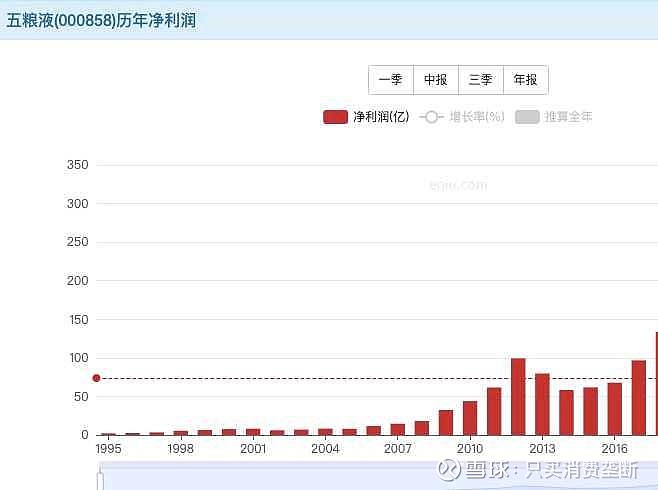This screenshot has height=490, width=658.
Task: Click the 2015 net profit bar
Action: [590, 411]
